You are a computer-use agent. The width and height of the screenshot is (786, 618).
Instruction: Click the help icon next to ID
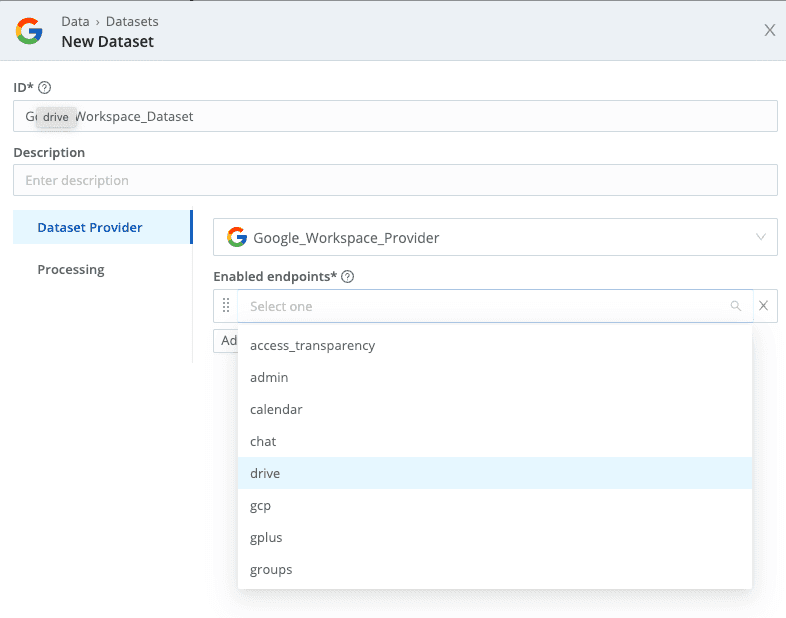44,88
